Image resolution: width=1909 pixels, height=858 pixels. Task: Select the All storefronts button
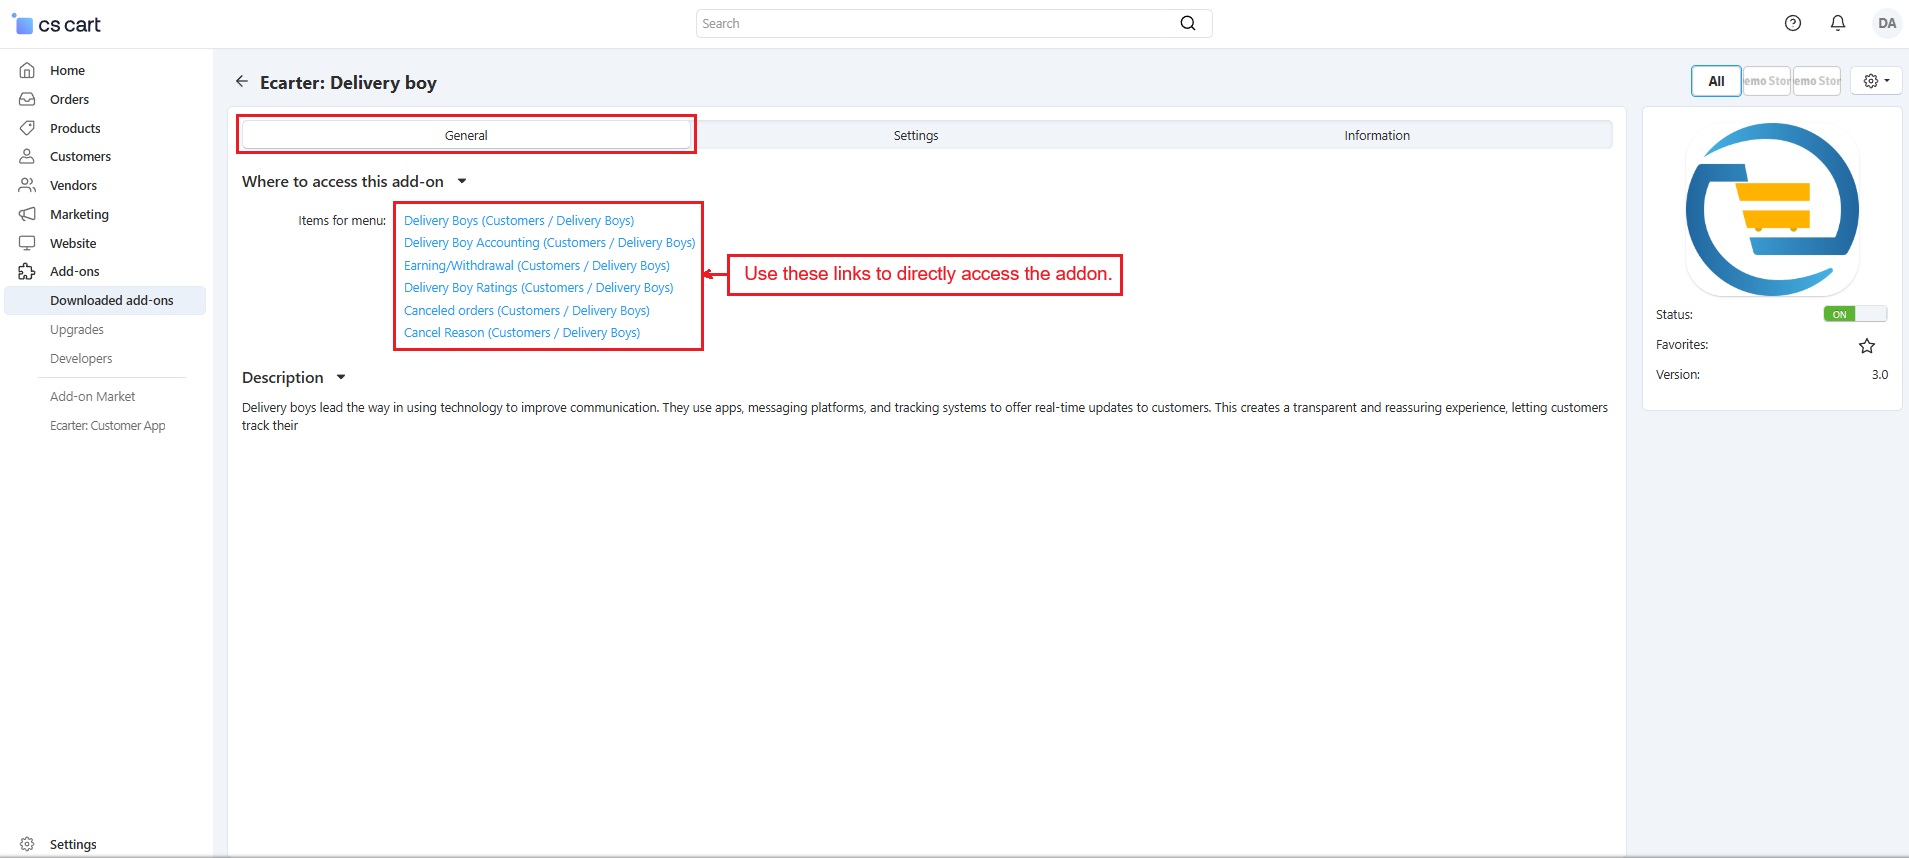pos(1716,81)
